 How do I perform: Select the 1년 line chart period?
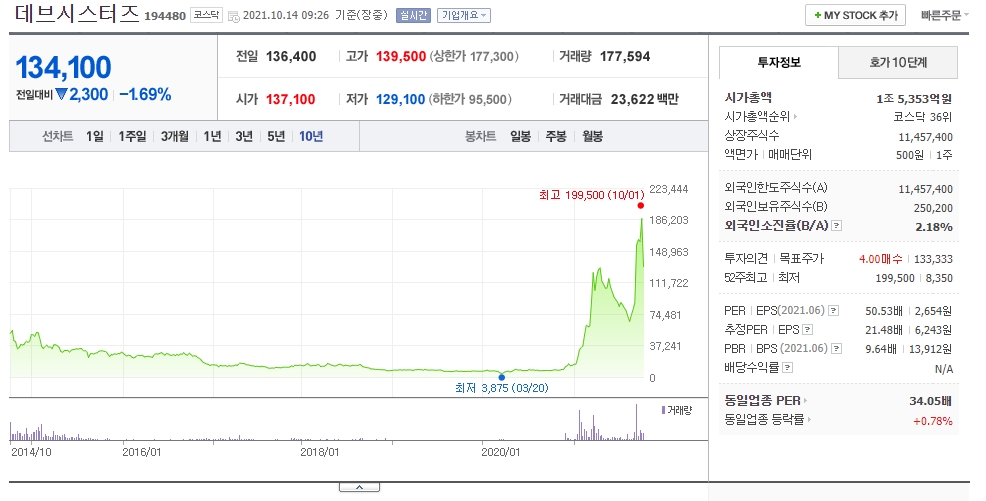[213, 136]
